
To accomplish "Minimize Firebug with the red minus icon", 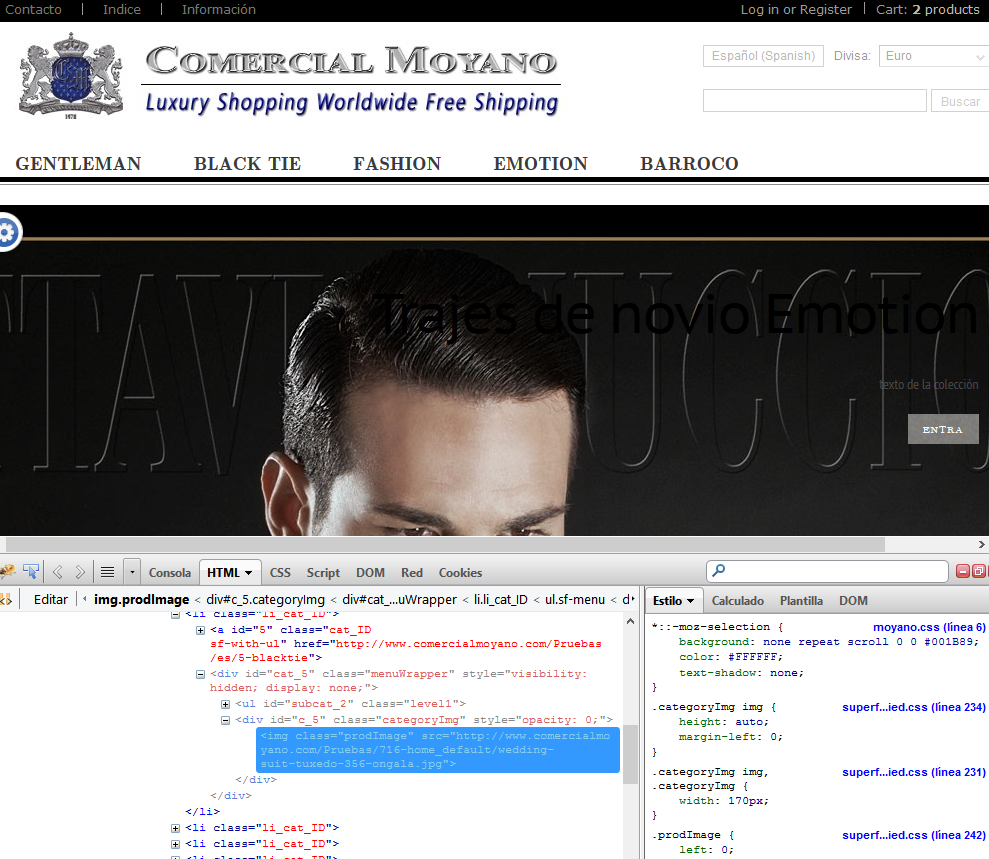I will [963, 571].
